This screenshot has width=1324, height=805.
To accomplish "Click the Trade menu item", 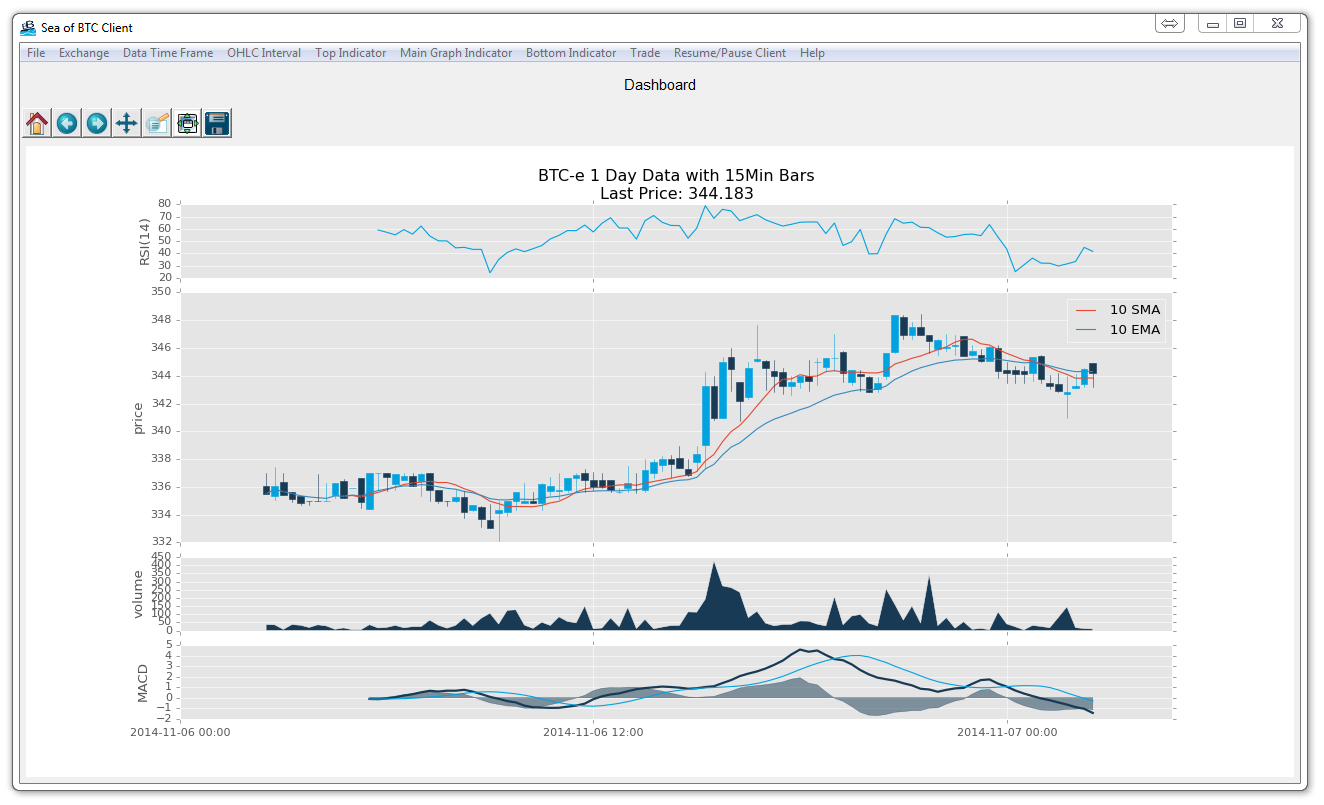I will click(x=645, y=53).
